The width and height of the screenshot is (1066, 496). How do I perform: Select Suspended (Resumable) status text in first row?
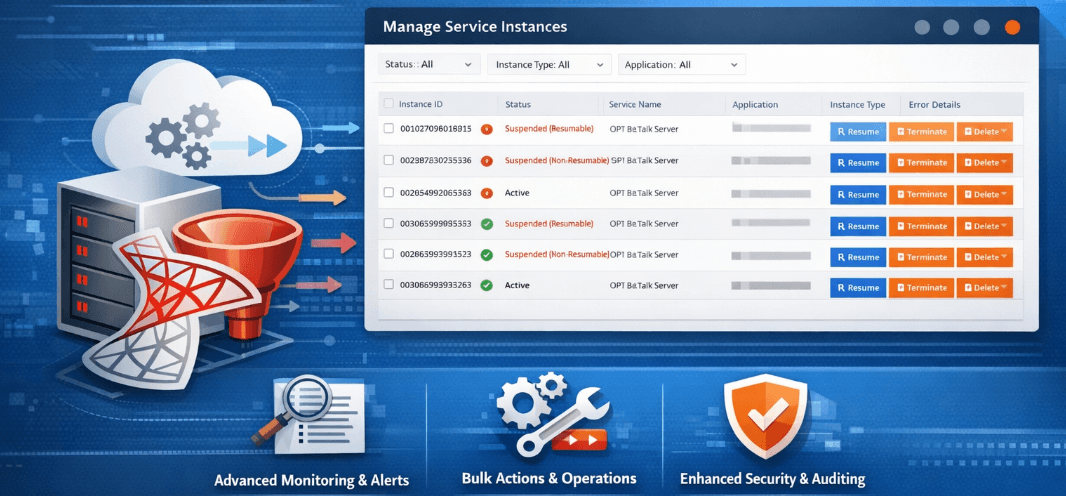click(x=549, y=128)
